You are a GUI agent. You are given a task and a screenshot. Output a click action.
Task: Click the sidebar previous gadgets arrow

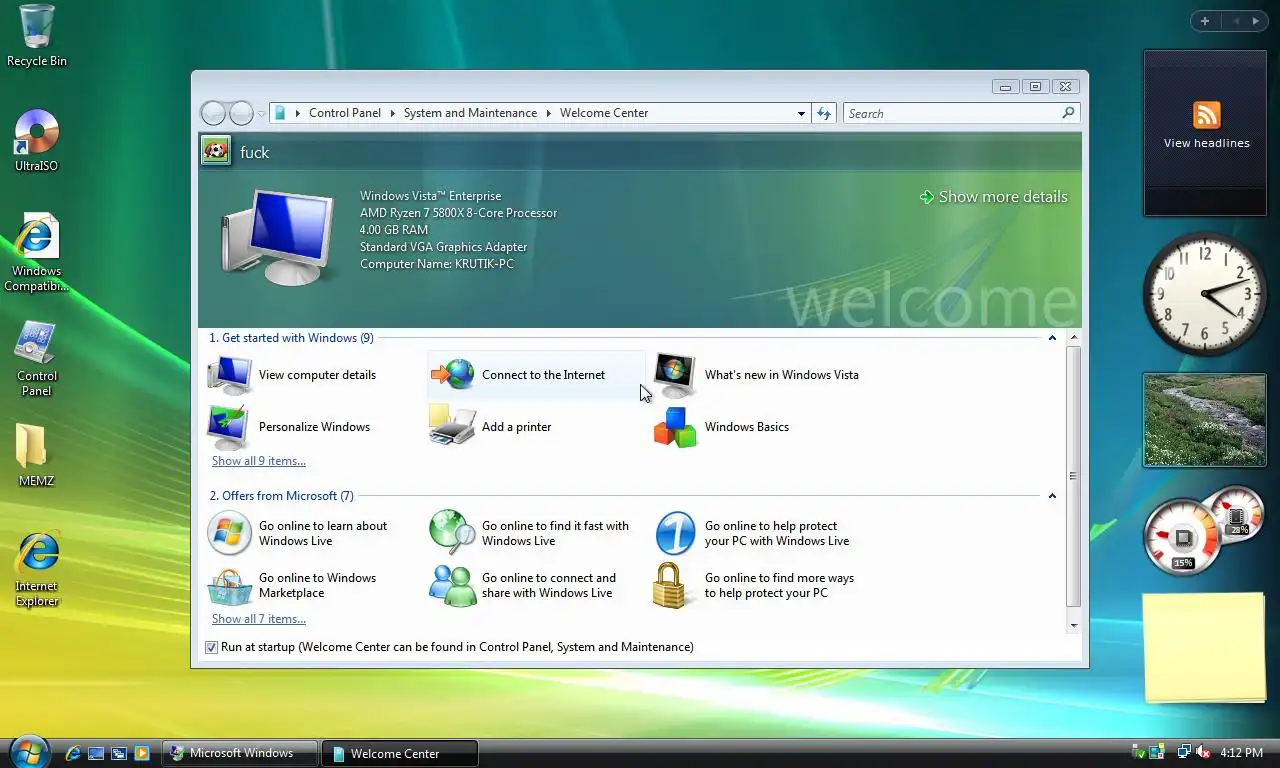pos(1235,21)
